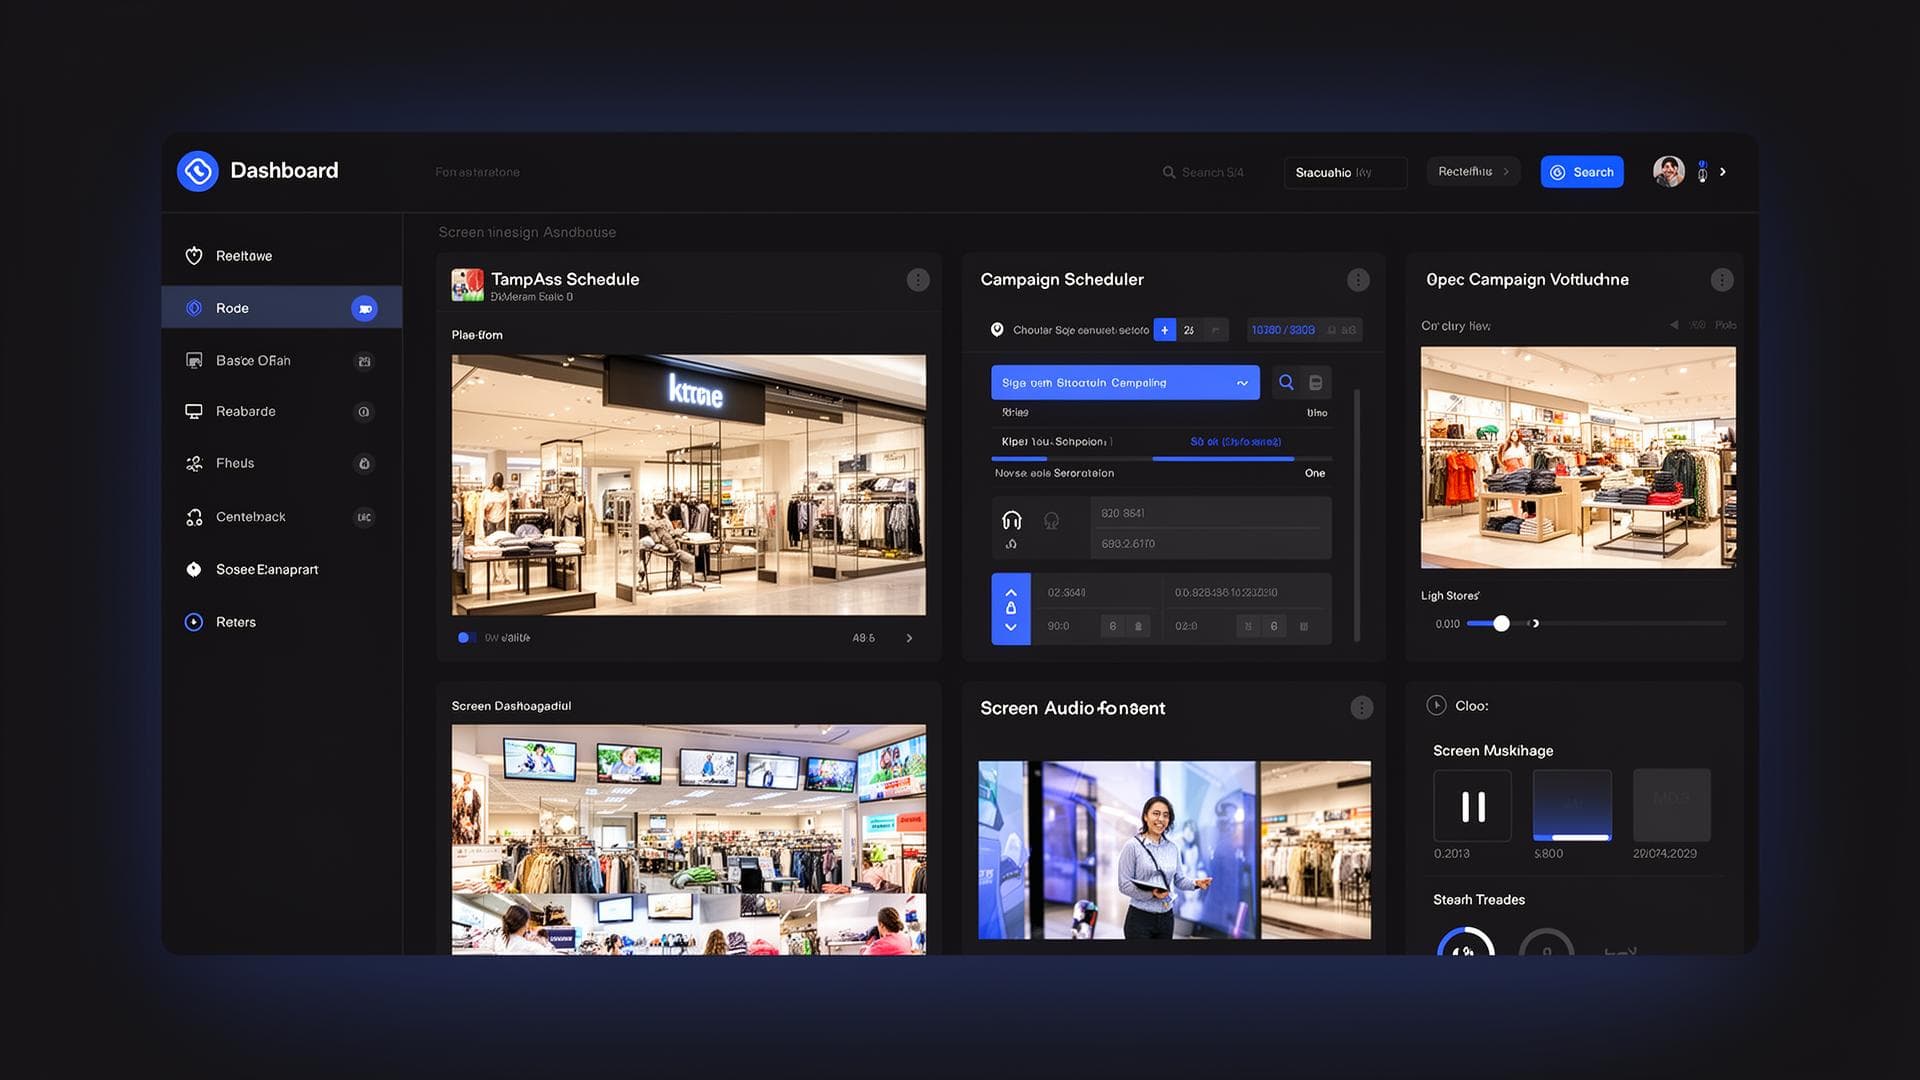This screenshot has width=1920, height=1080.
Task: Toggle the blue switch beside the Rode entry
Action: (365, 308)
